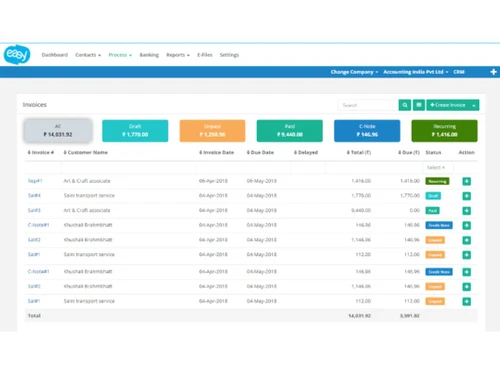Sort by Total column header
This screenshot has width=500, height=375.
click(359, 152)
